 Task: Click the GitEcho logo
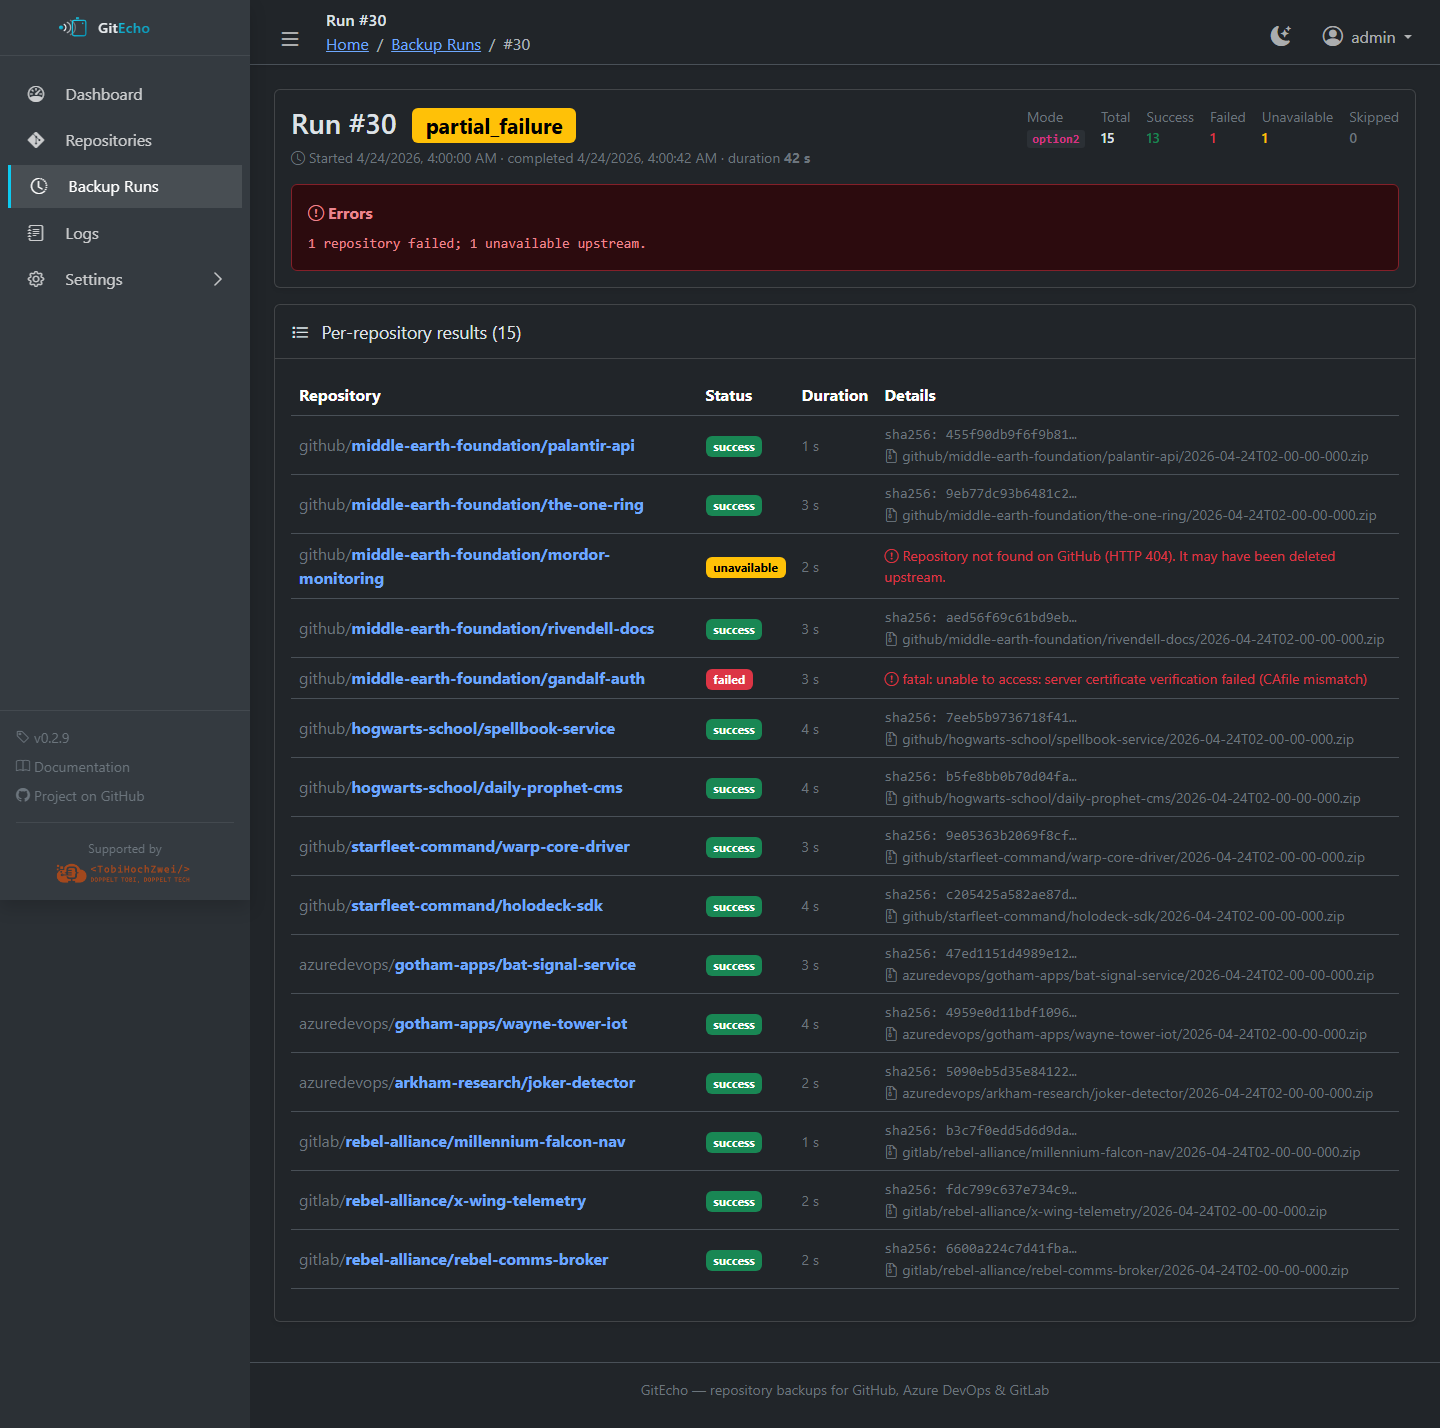coord(105,28)
